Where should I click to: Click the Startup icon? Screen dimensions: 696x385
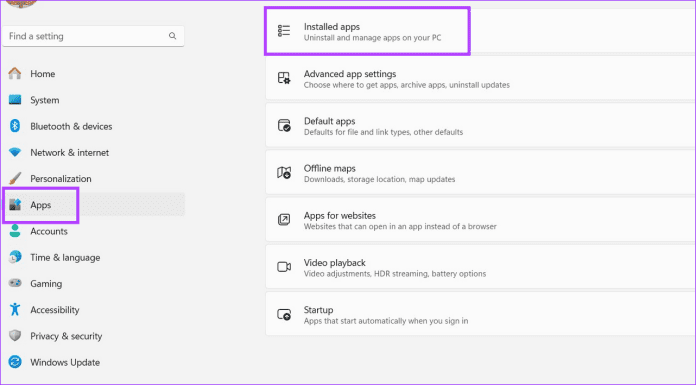pyautogui.click(x=284, y=314)
